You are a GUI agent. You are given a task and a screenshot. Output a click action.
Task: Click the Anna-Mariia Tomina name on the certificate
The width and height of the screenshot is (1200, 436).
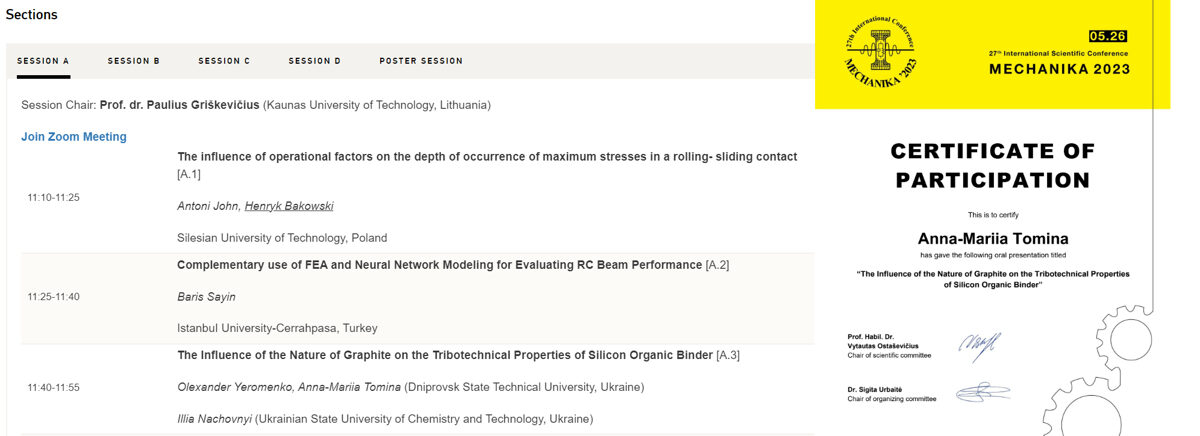992,238
